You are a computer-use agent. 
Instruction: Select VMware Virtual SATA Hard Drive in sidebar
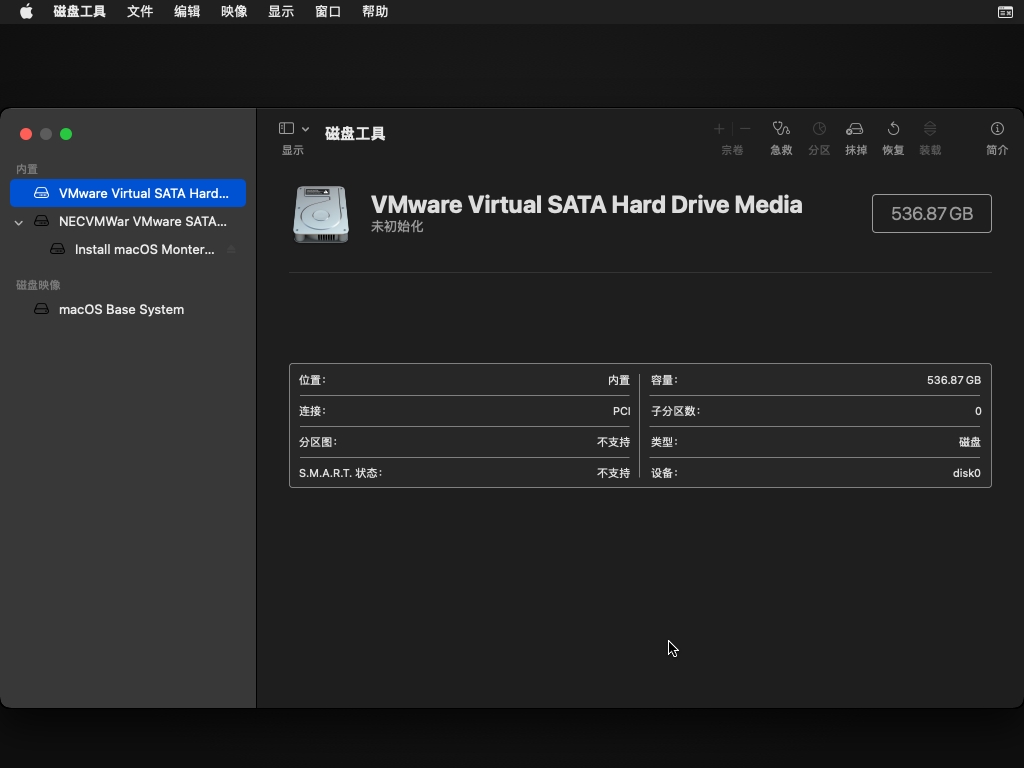click(143, 193)
